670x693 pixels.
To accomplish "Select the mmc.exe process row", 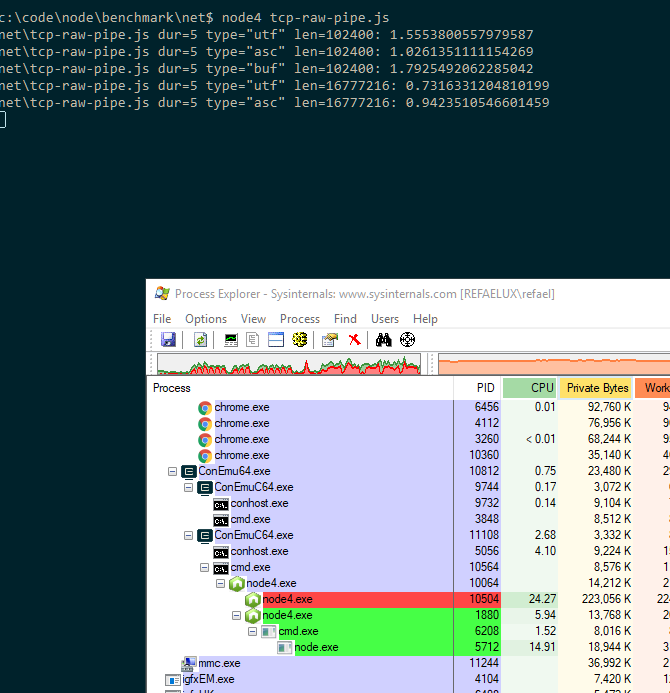I will (x=219, y=663).
